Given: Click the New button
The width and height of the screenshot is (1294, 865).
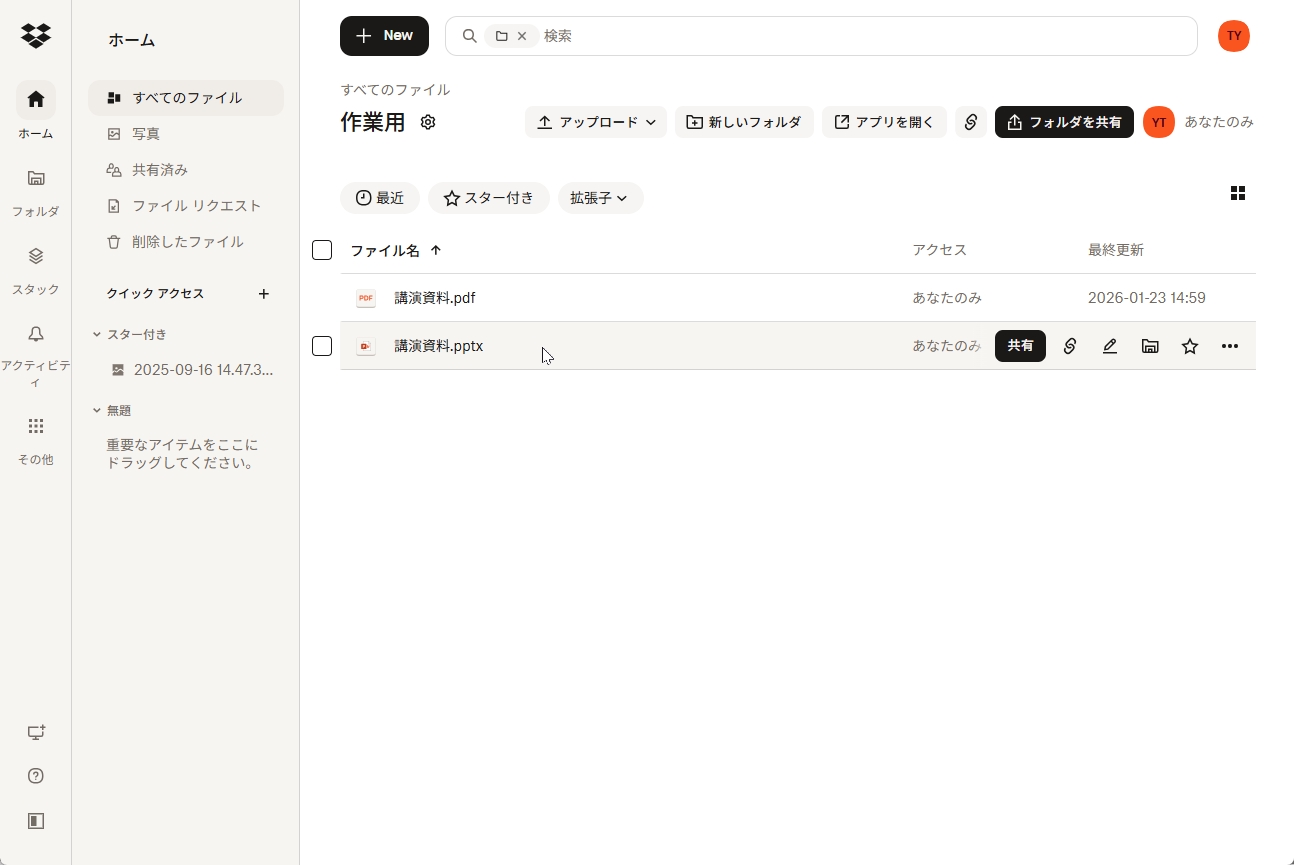Looking at the screenshot, I should point(384,36).
